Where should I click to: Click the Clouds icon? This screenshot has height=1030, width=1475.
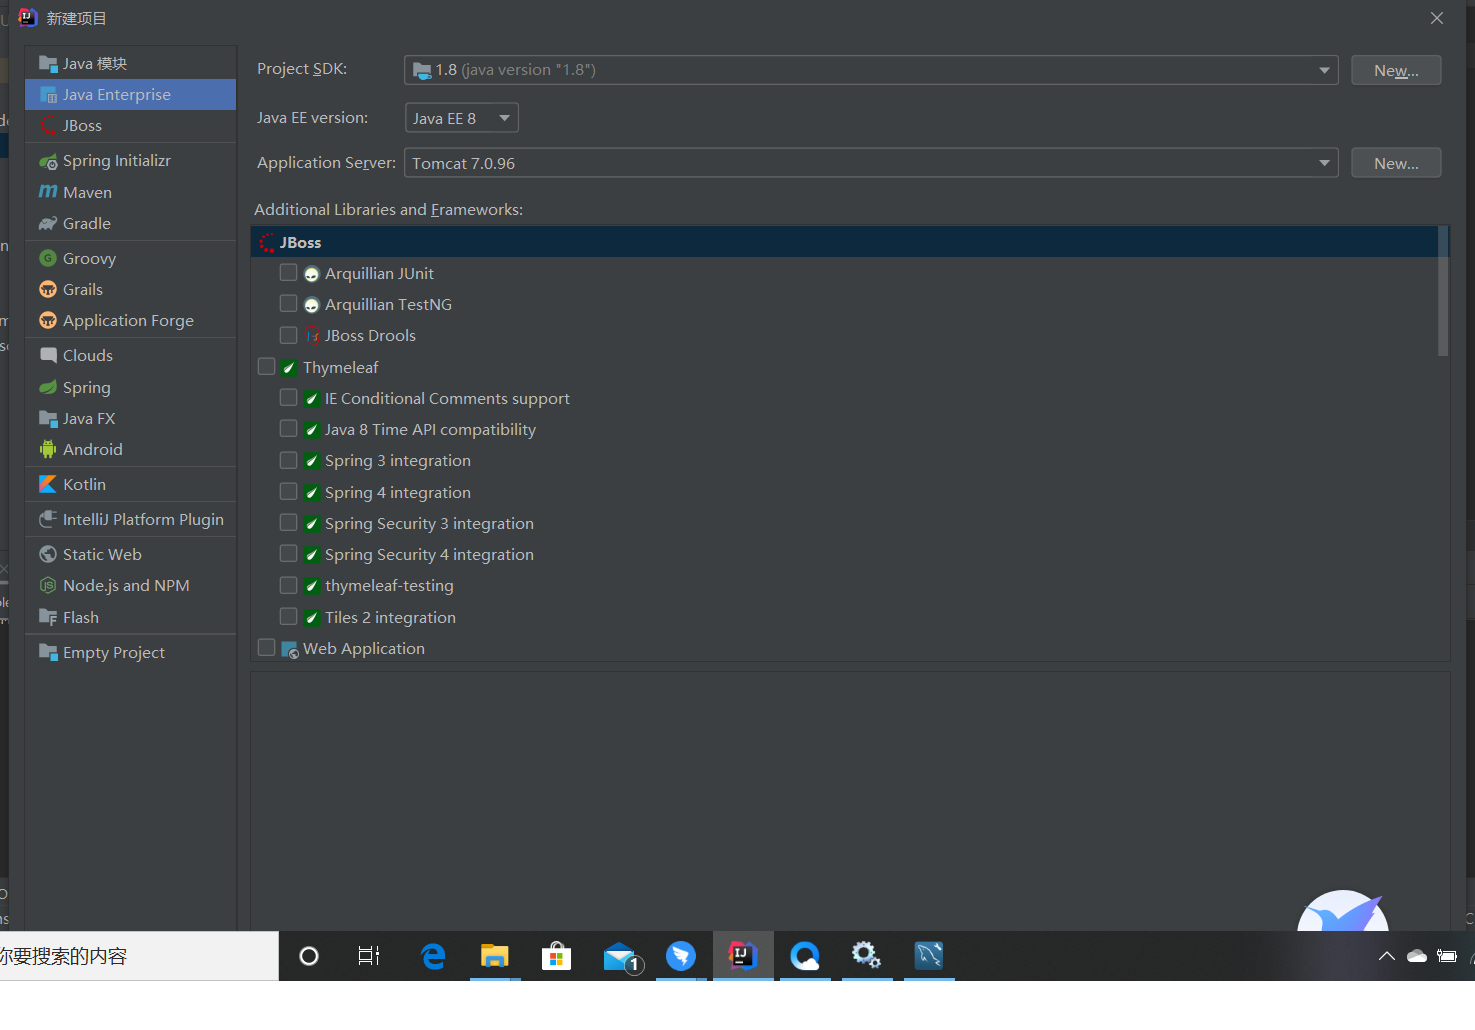pyautogui.click(x=48, y=355)
